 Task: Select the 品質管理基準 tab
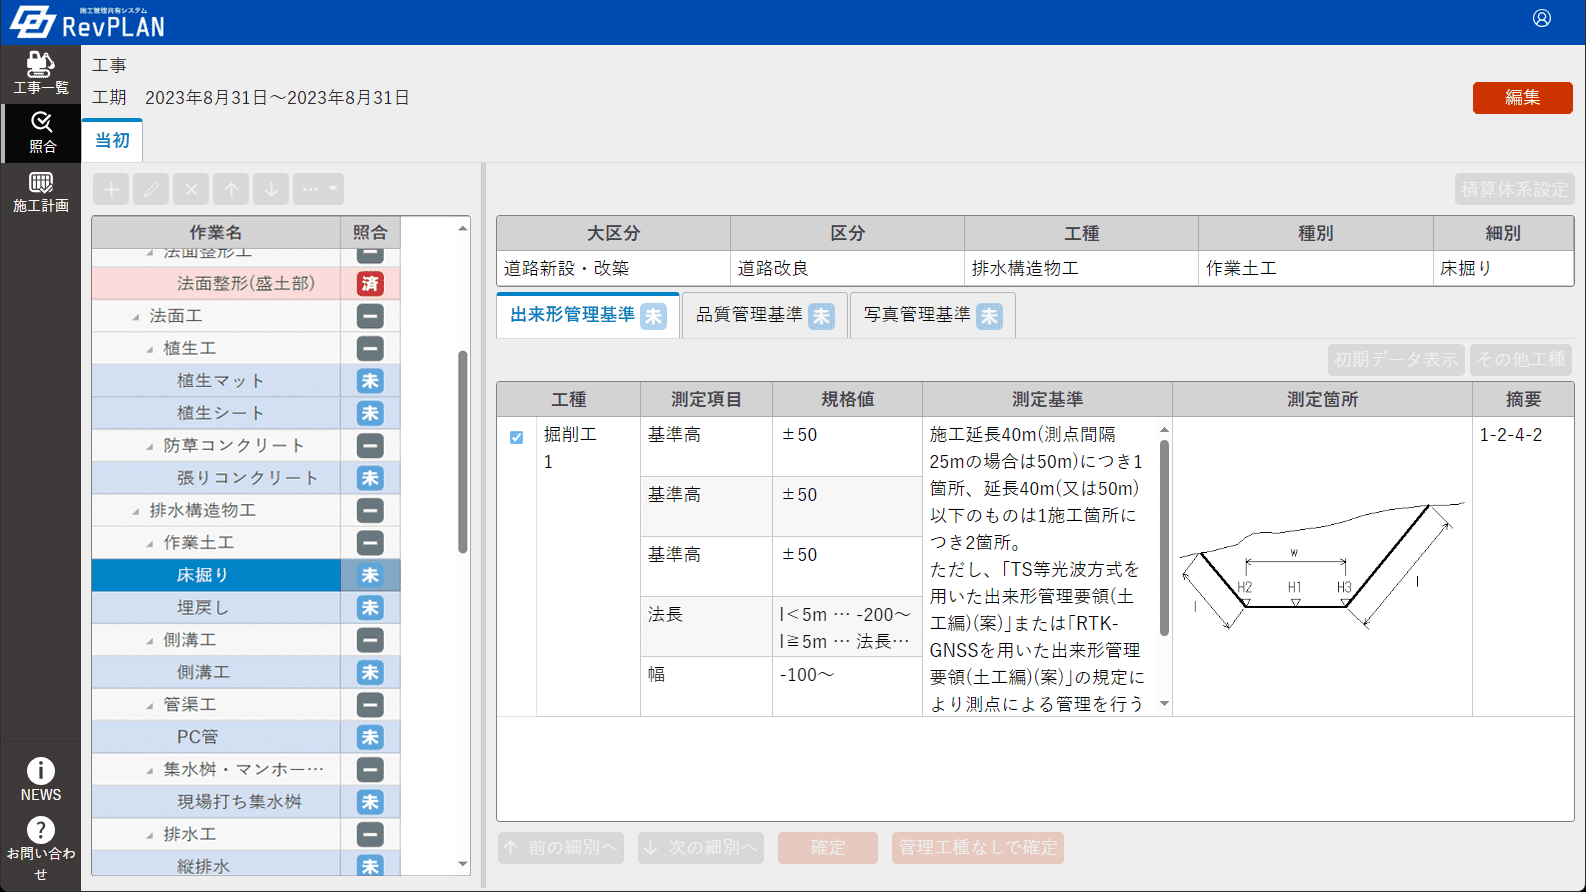[x=765, y=315]
